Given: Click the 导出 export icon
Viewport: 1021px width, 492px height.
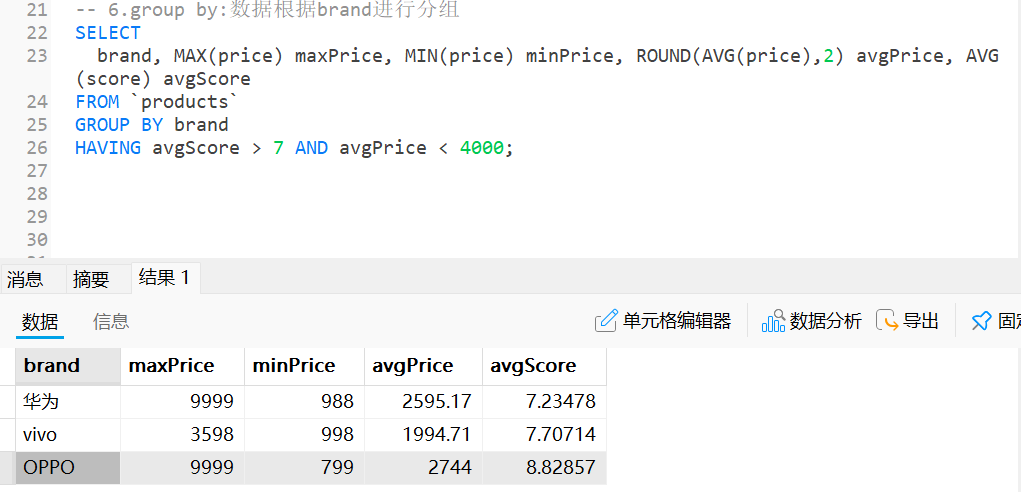Looking at the screenshot, I should pyautogui.click(x=887, y=321).
